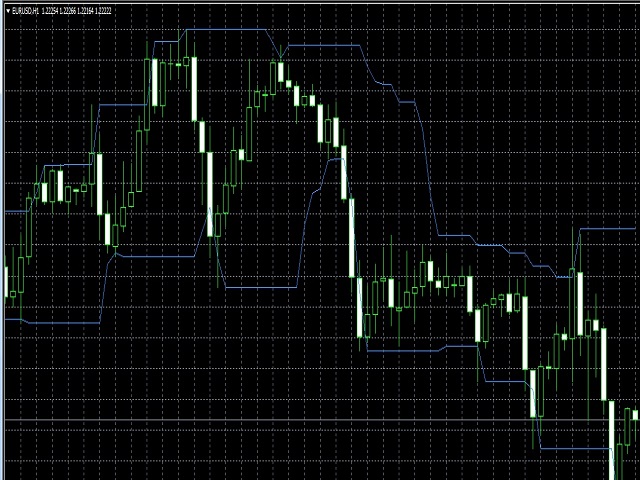Click the small triangle before EURUSD,H1
This screenshot has height=480, width=640.
8,11
